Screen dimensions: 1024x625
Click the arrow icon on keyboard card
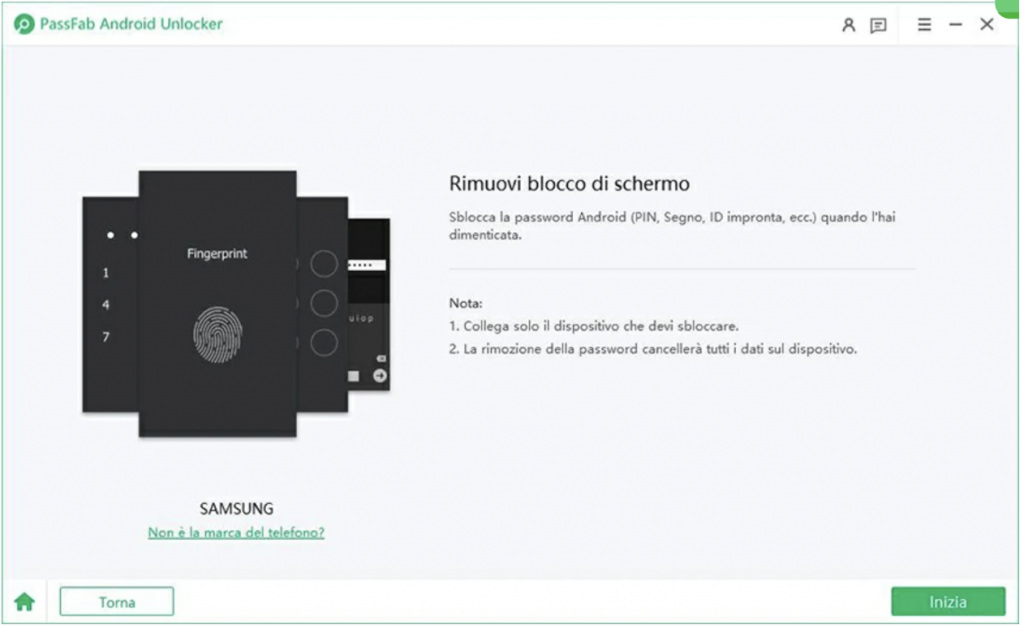click(379, 376)
